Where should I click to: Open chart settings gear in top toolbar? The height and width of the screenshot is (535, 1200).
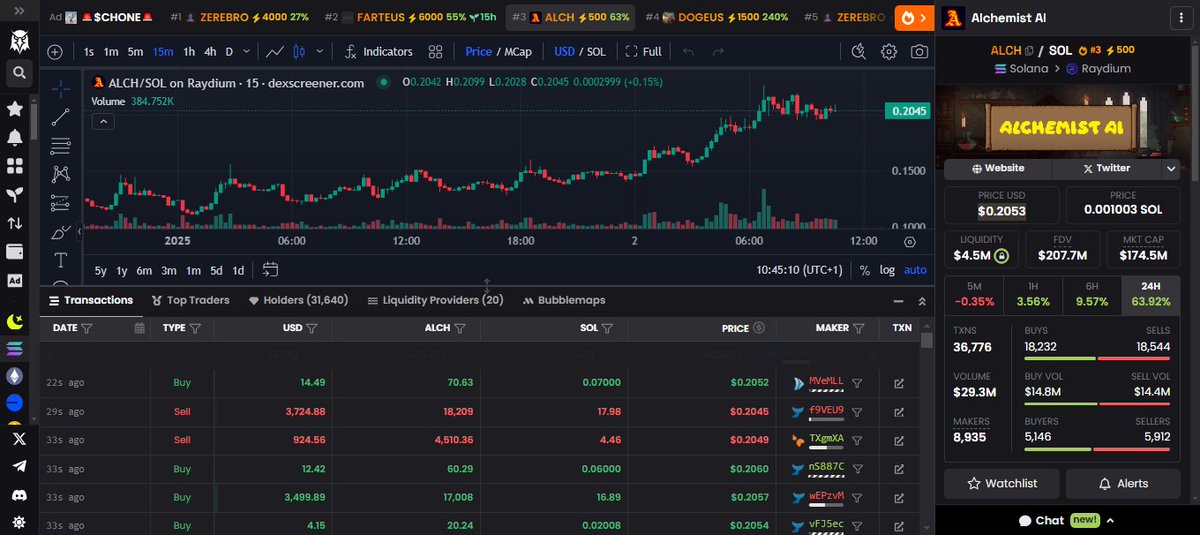889,51
